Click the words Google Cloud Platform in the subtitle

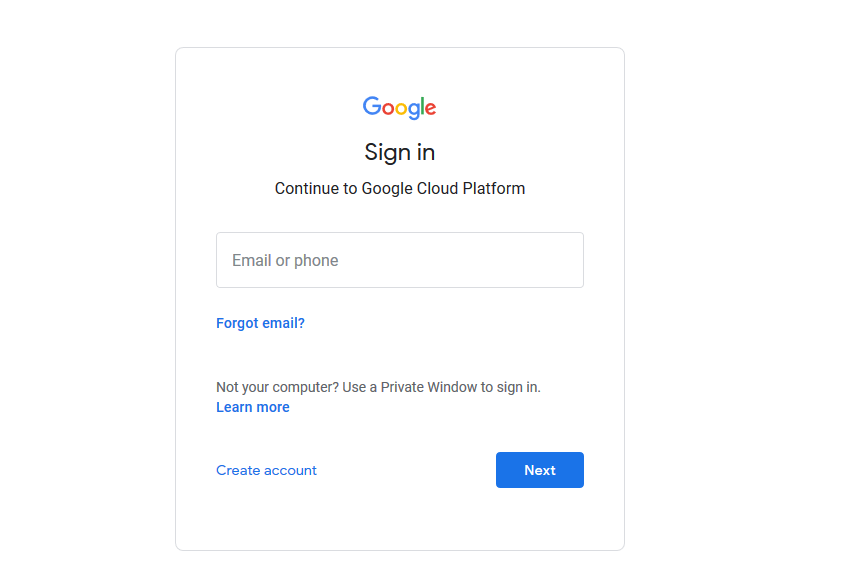[443, 189]
